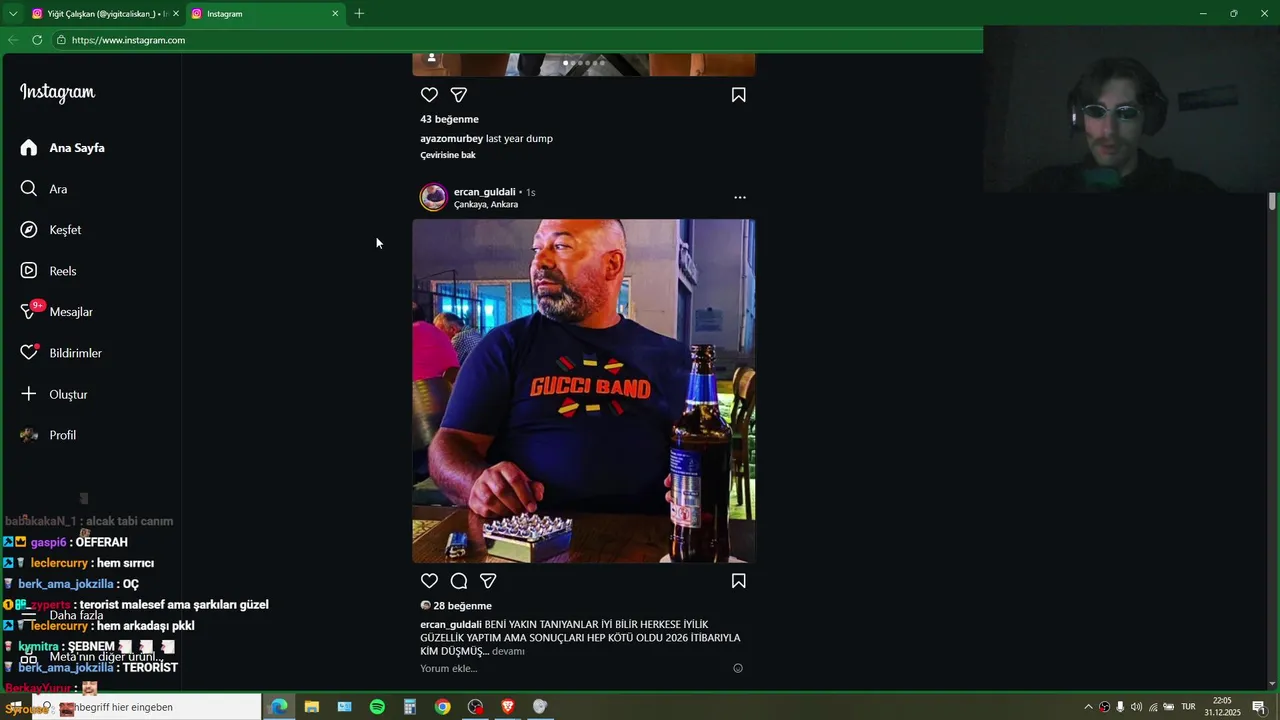Screen dimensions: 1280x720
Task: Like the ercan_guldali post with the heart icon
Action: point(429,581)
